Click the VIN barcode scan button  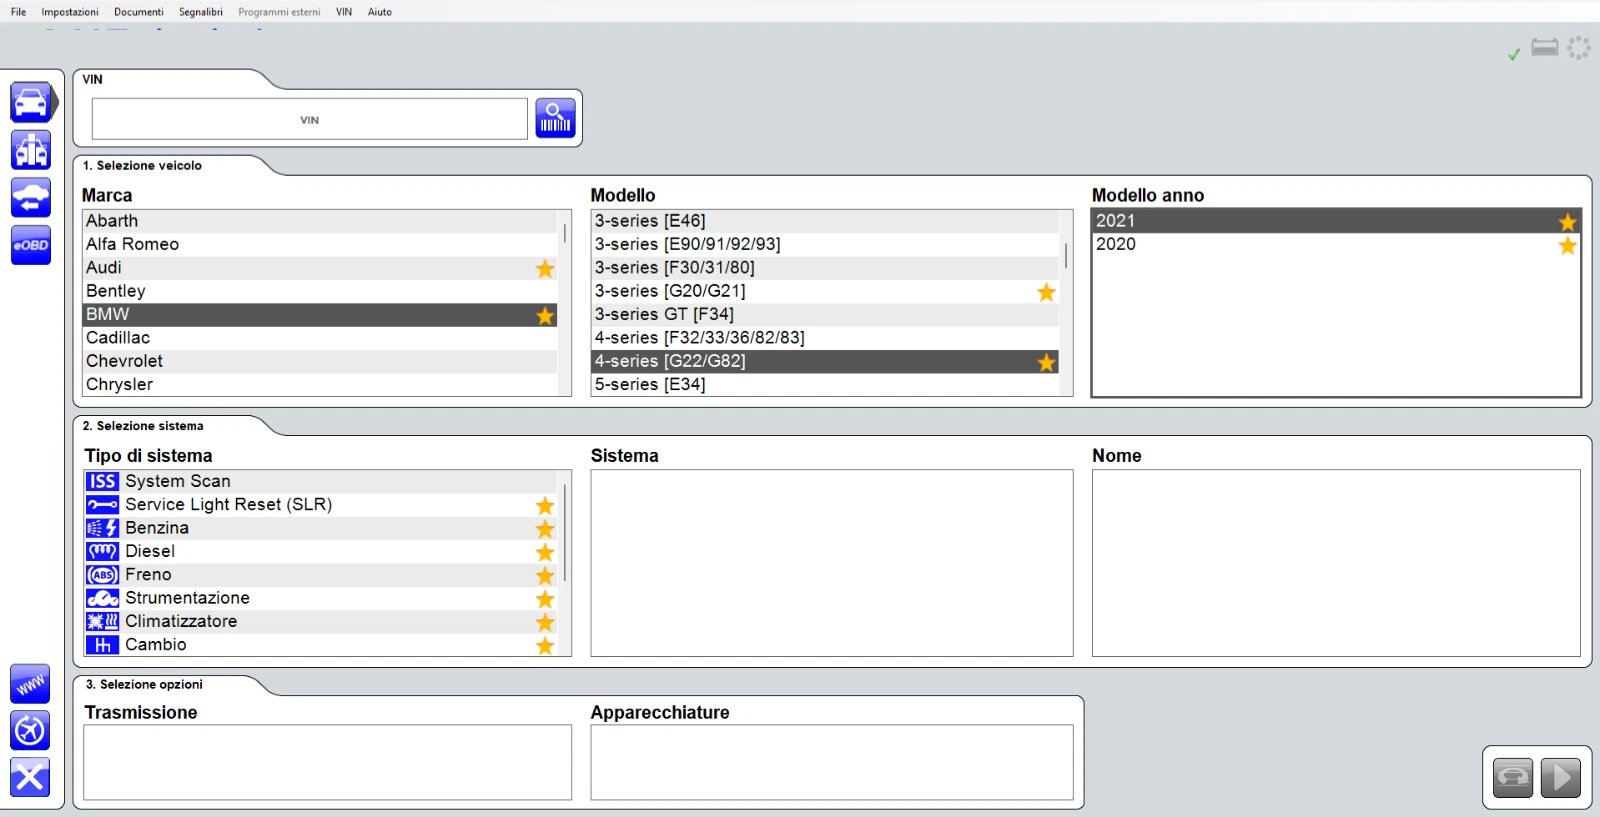pyautogui.click(x=555, y=118)
